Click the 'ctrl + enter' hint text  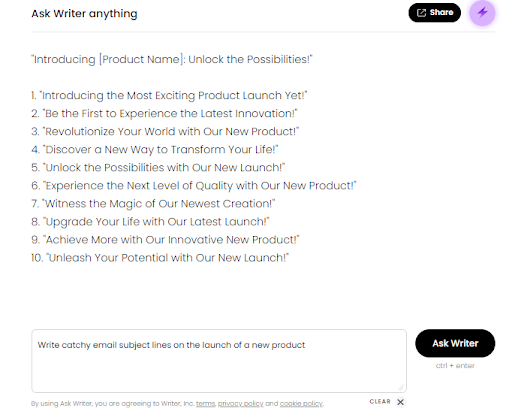pos(455,366)
